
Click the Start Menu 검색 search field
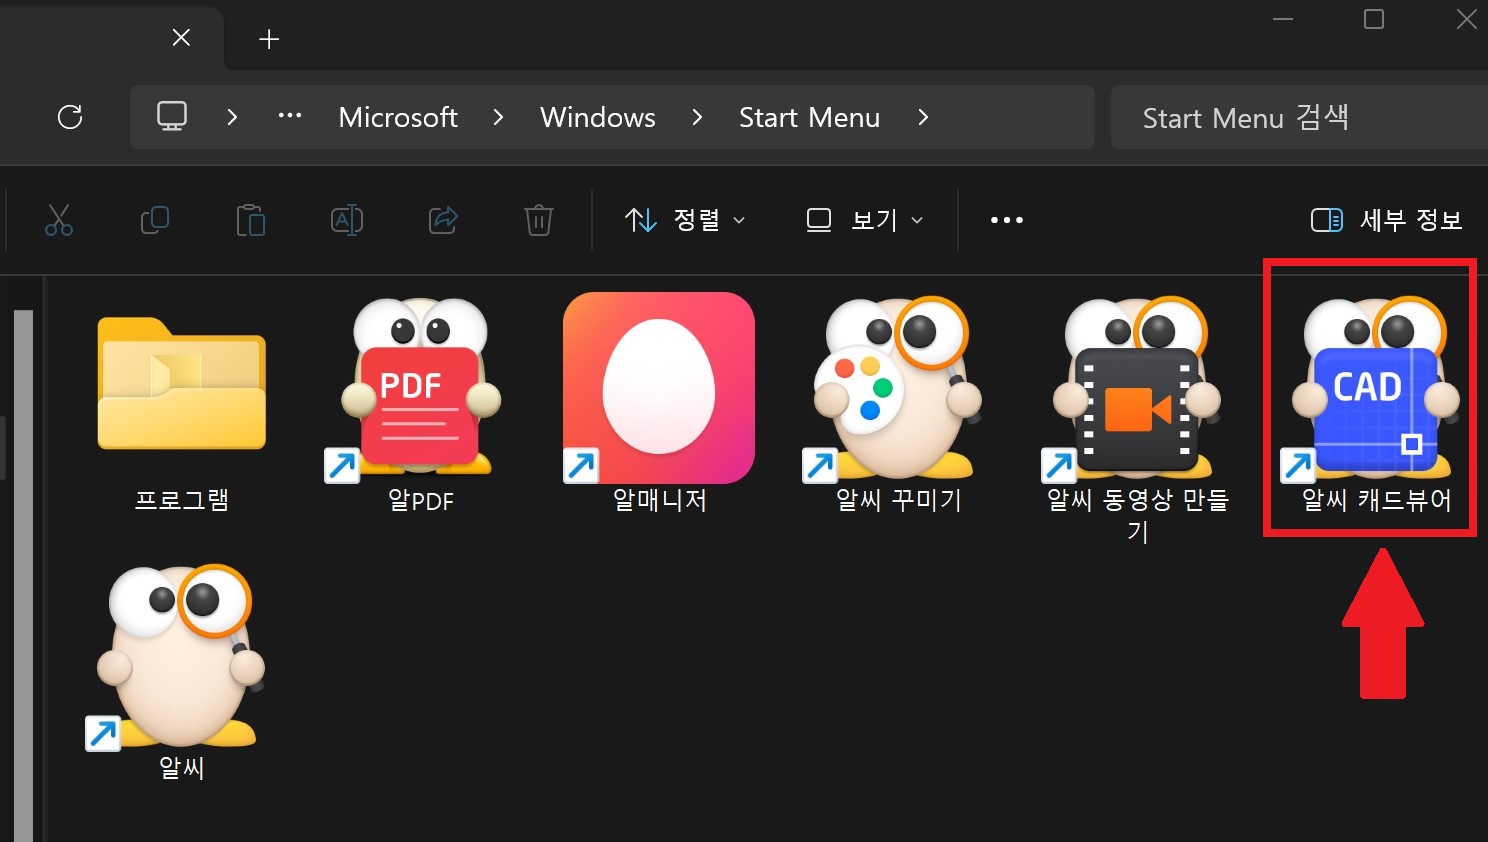click(x=1299, y=117)
